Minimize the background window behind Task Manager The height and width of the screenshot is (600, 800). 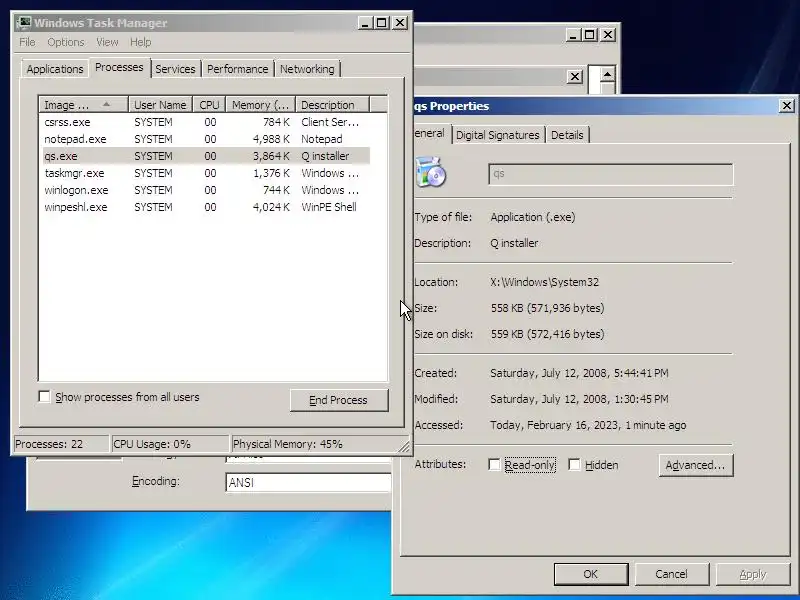point(573,35)
